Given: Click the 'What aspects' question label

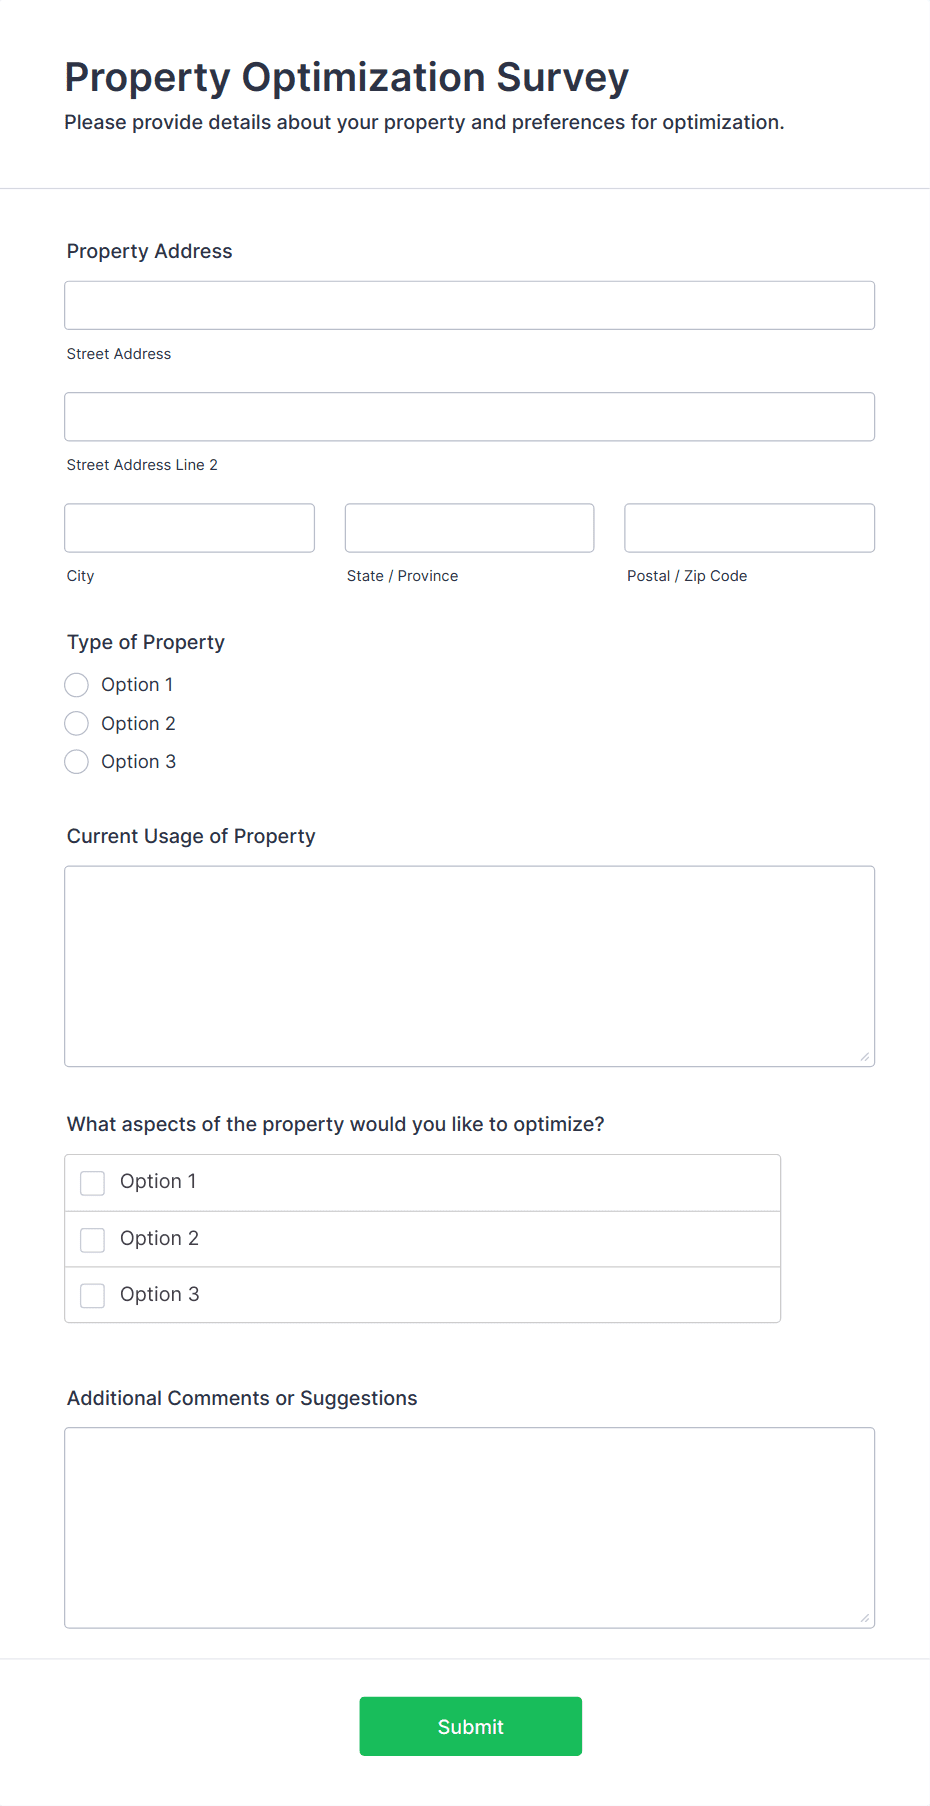Looking at the screenshot, I should (336, 1124).
